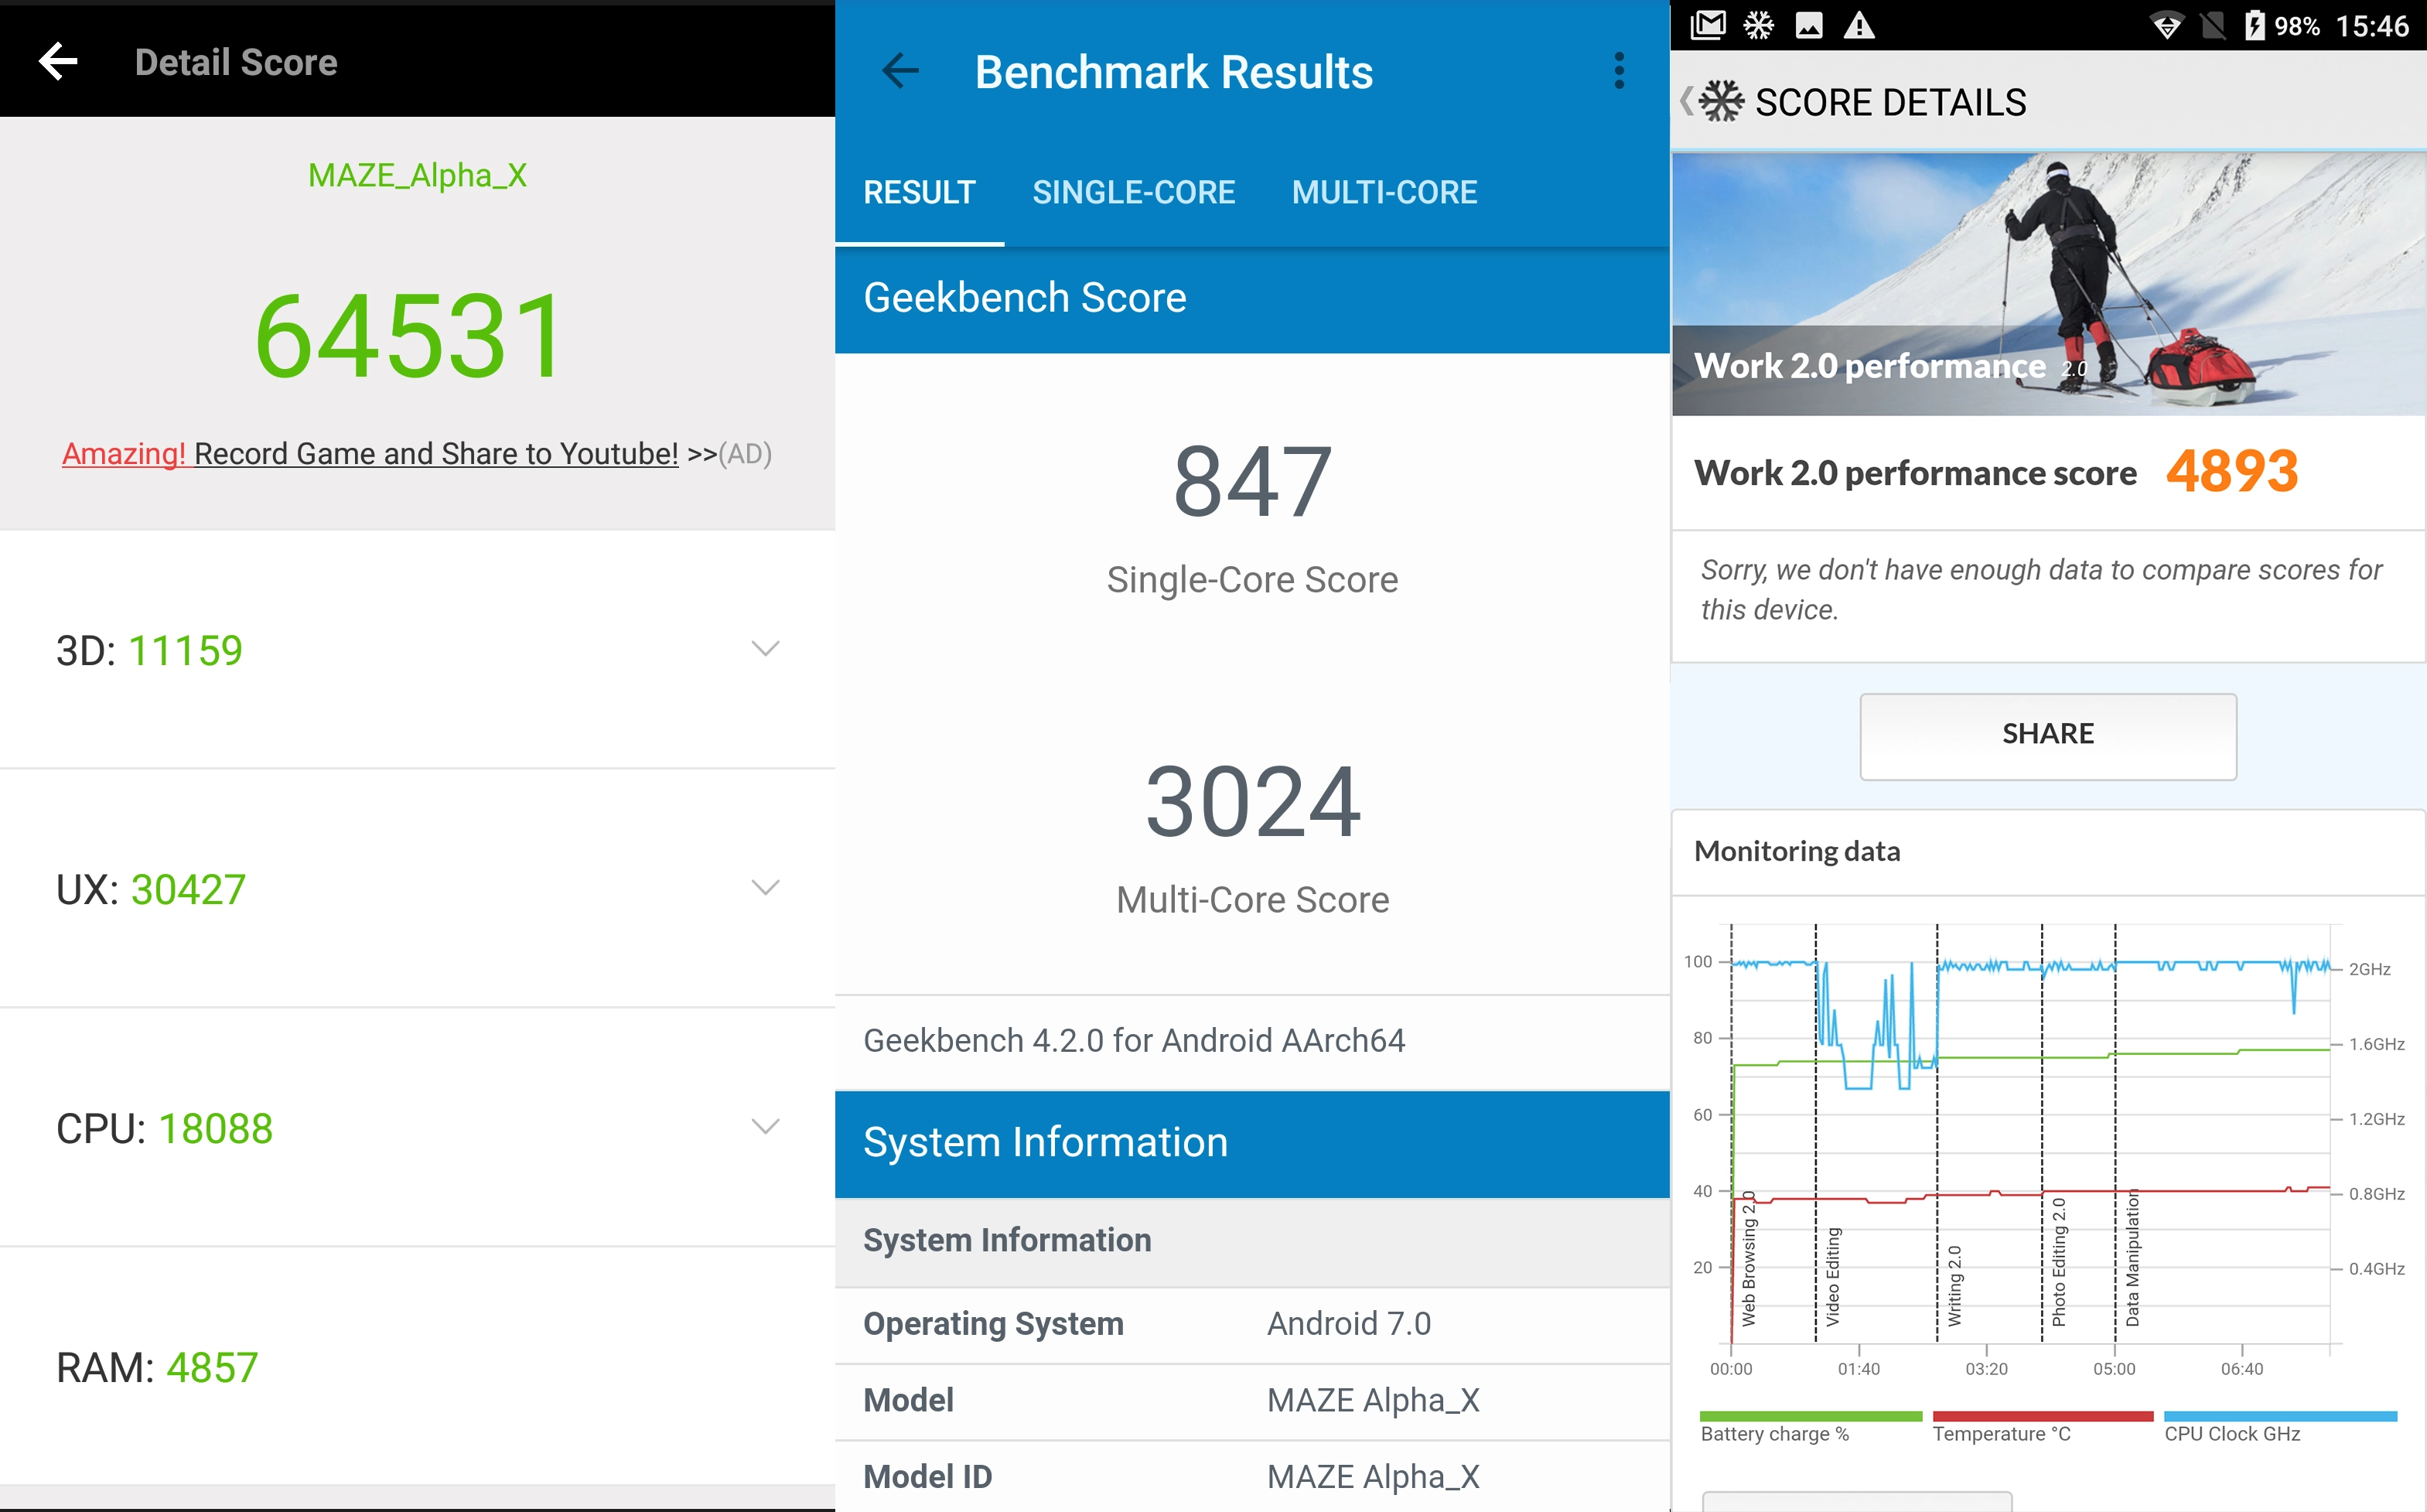This screenshot has width=2427, height=1512.
Task: Tap the System Information blue header
Action: (1252, 1143)
